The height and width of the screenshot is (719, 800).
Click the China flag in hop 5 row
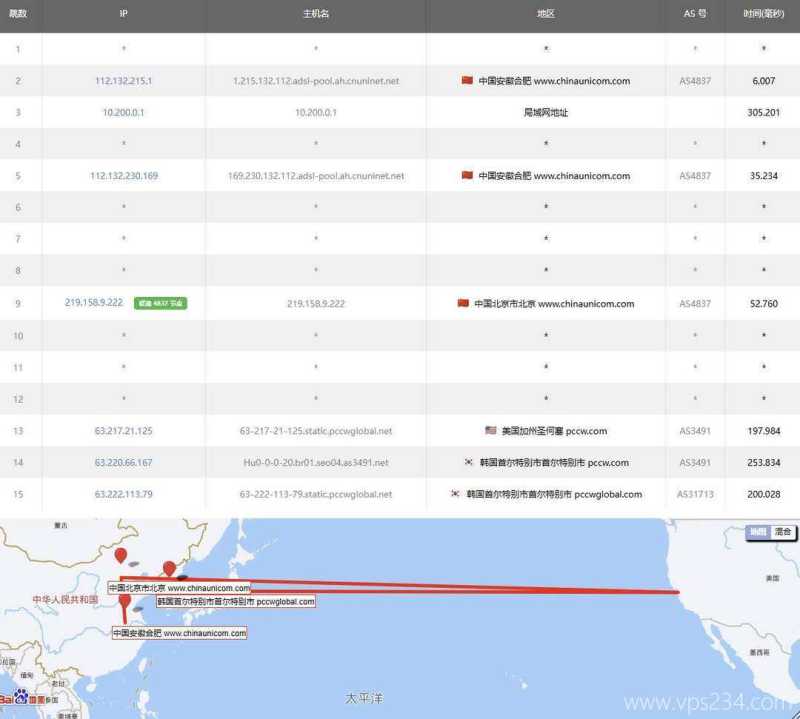click(467, 176)
